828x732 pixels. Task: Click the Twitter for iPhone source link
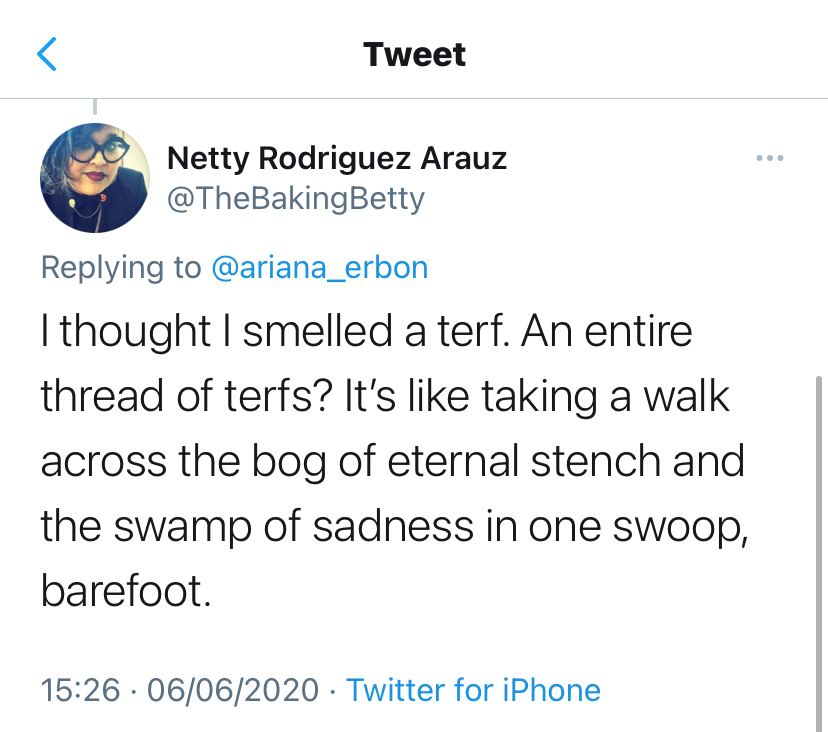click(473, 690)
